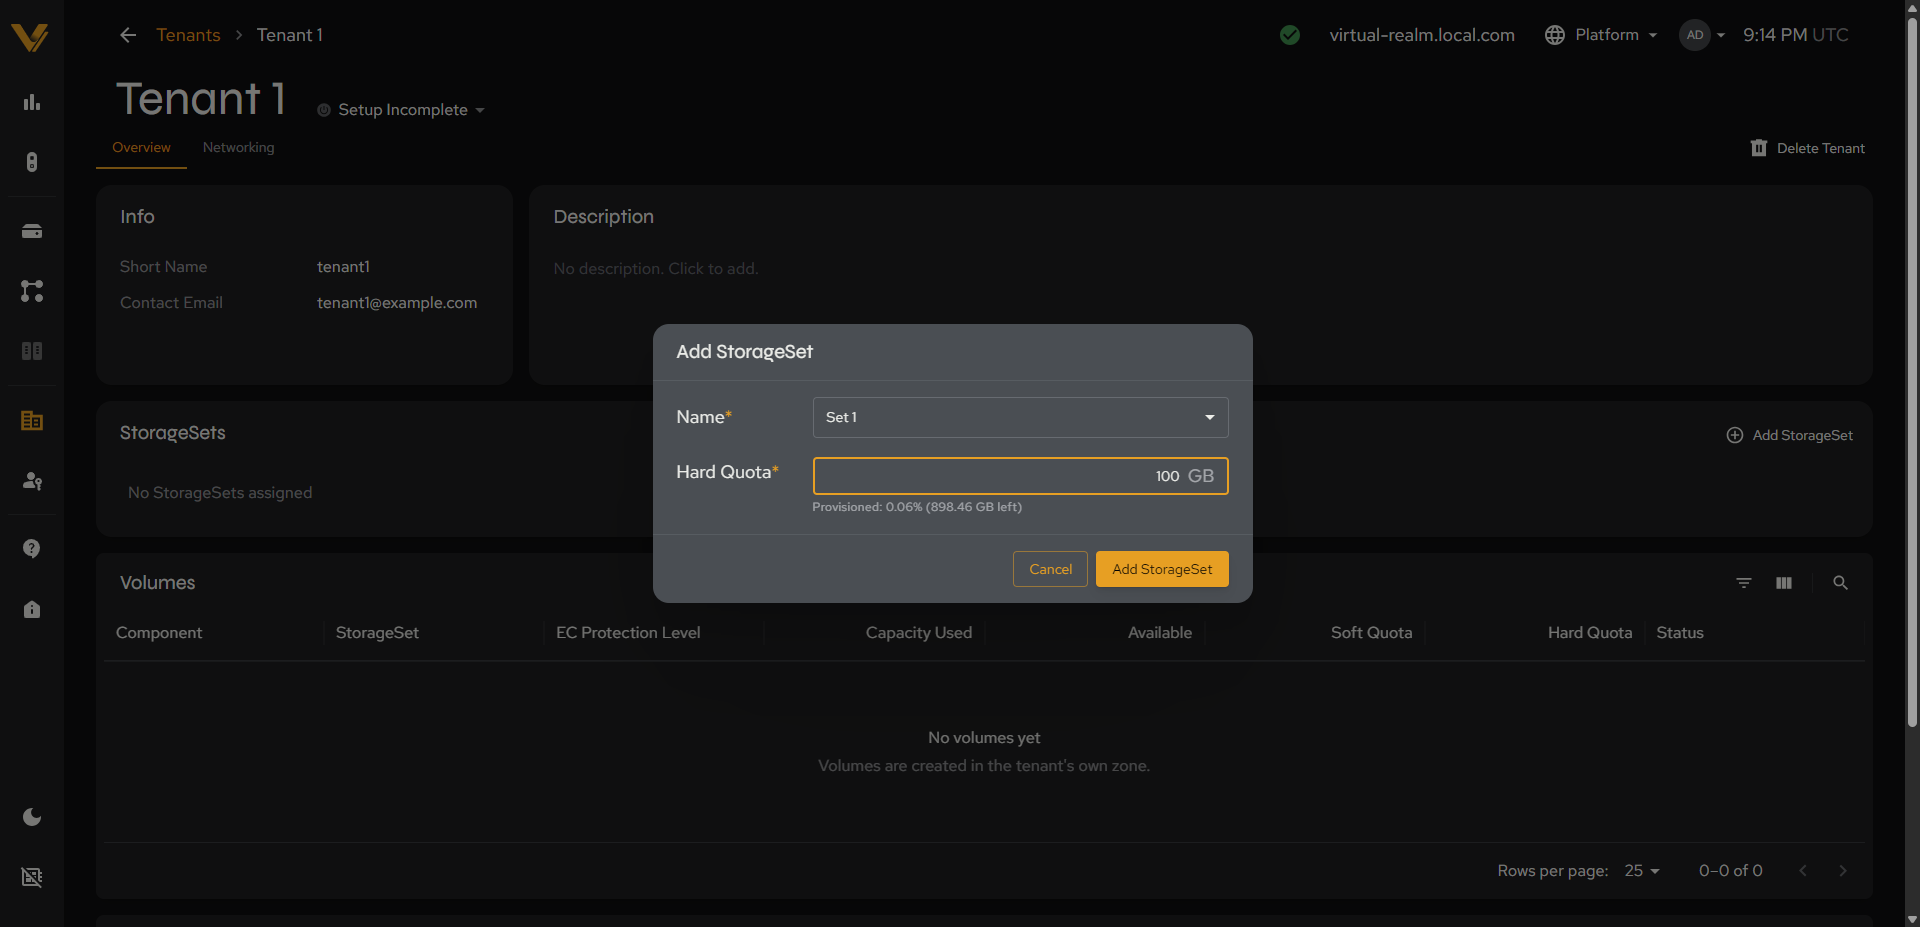Toggle dark mode moon icon
The width and height of the screenshot is (1920, 927).
point(32,817)
